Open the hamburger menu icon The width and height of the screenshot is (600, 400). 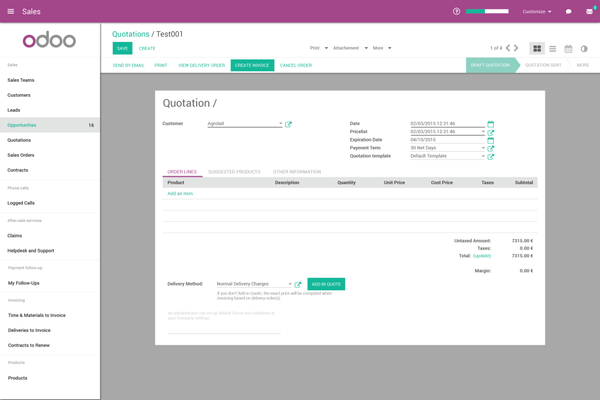coord(10,11)
